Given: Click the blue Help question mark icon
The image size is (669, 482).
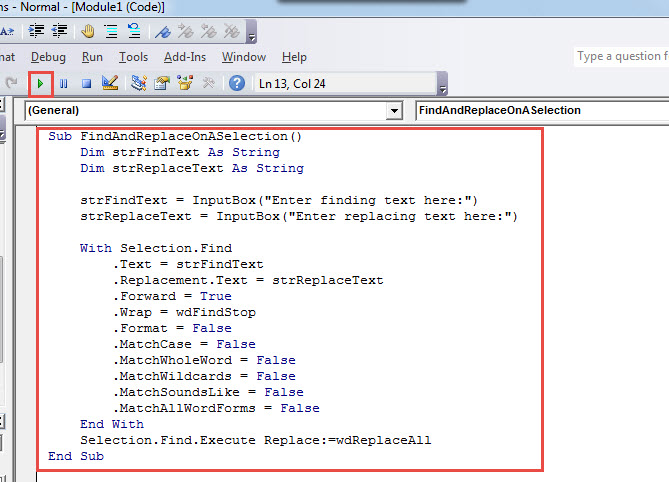Looking at the screenshot, I should (x=237, y=83).
